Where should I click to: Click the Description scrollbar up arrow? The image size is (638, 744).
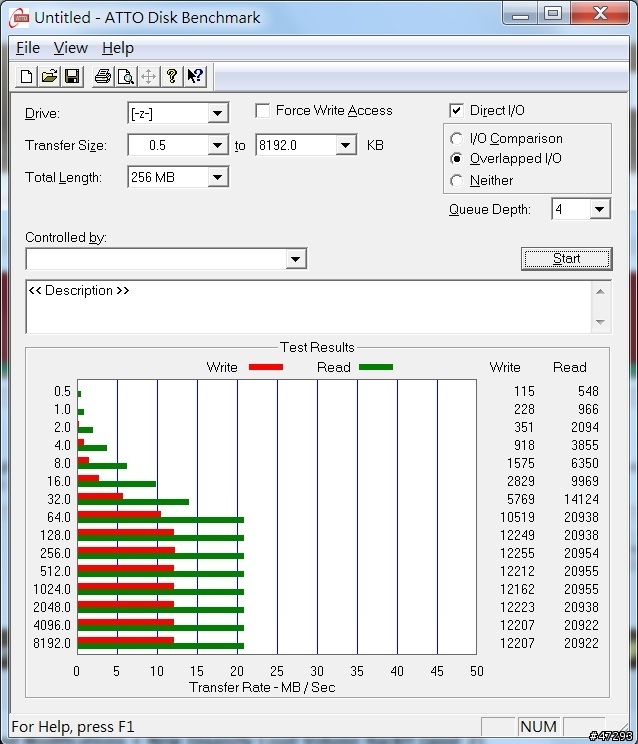pos(600,291)
